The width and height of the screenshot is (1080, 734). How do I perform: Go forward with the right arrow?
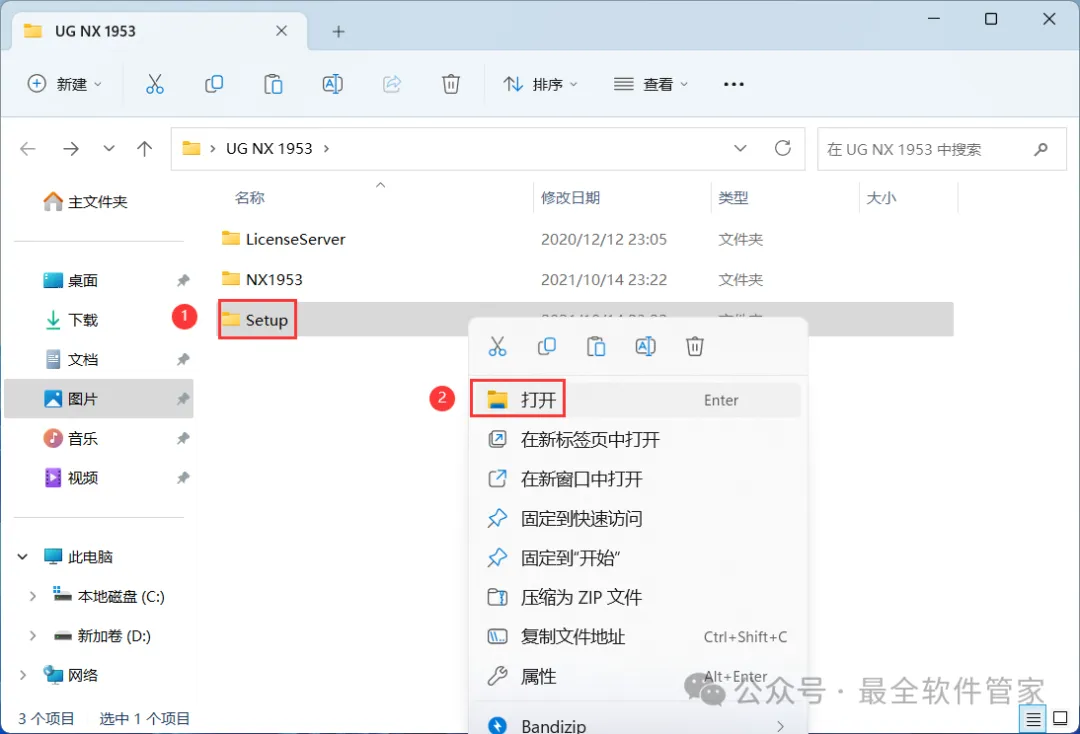click(x=71, y=149)
